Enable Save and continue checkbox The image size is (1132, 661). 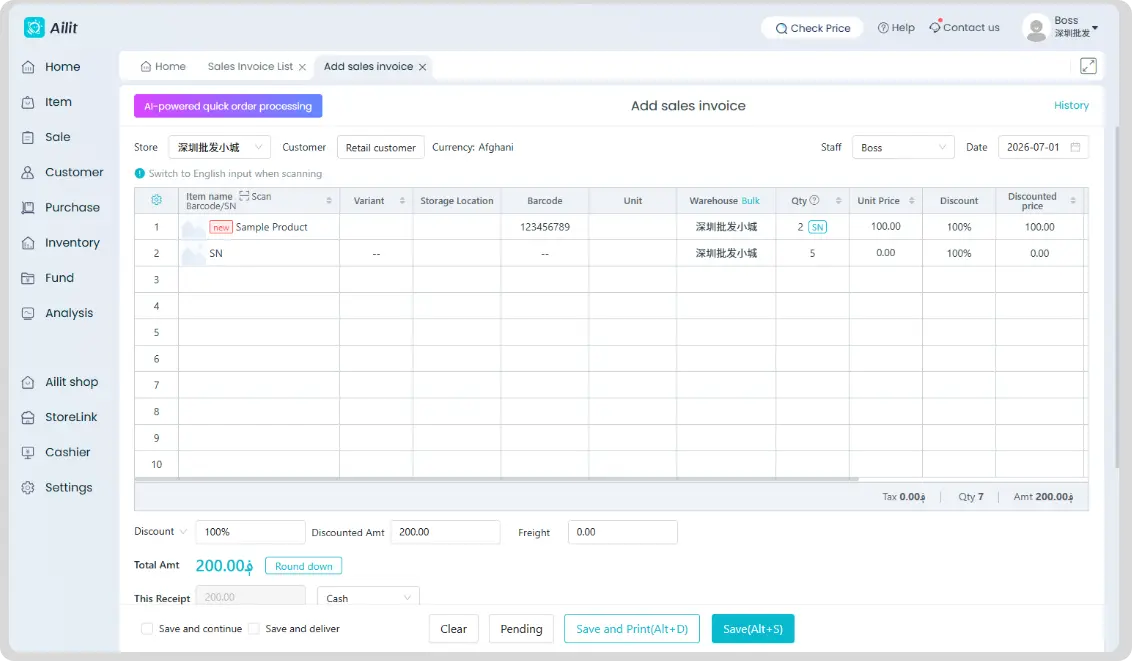(x=147, y=629)
